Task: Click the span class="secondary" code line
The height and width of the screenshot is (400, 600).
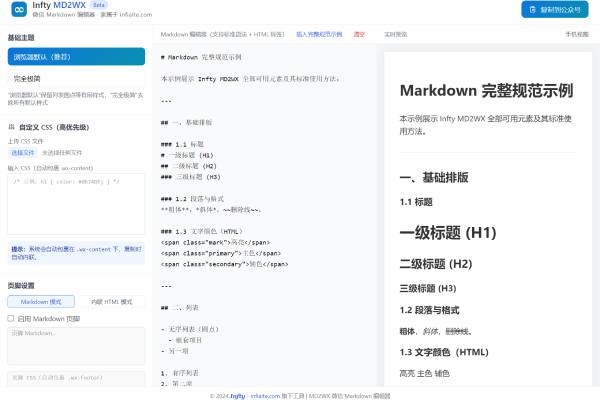Action: (225, 264)
